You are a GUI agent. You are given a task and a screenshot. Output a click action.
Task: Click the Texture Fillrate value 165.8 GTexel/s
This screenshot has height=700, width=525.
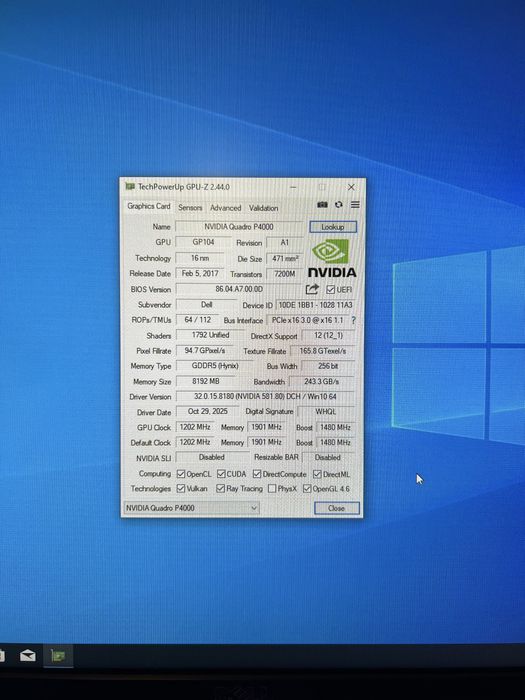click(x=323, y=351)
